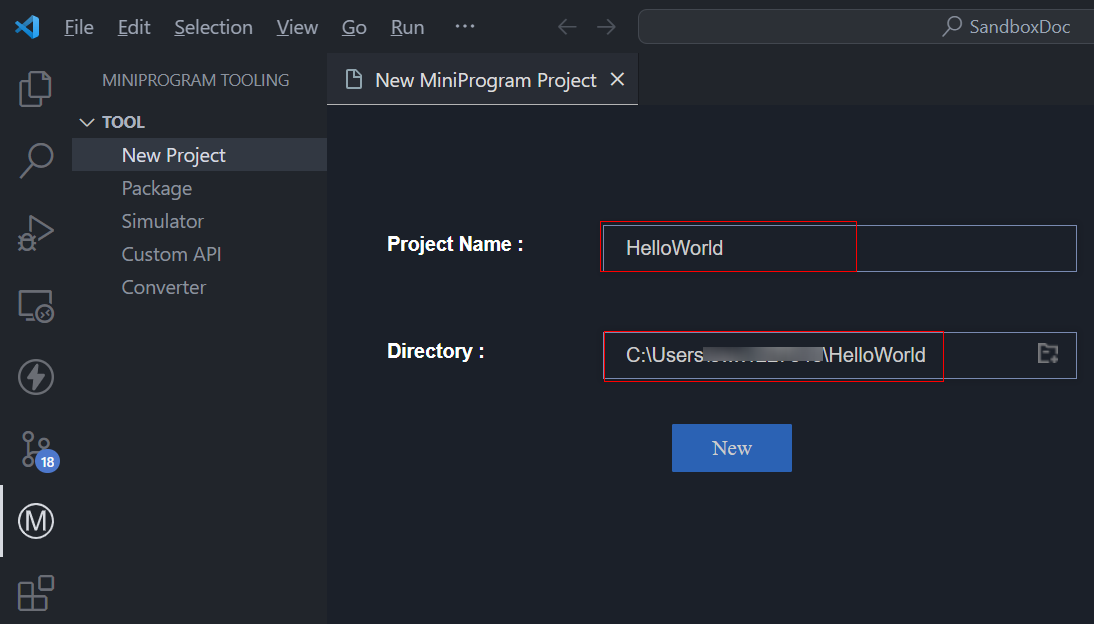The width and height of the screenshot is (1094, 624).
Task: Open Run and Debug view
Action: coord(36,233)
